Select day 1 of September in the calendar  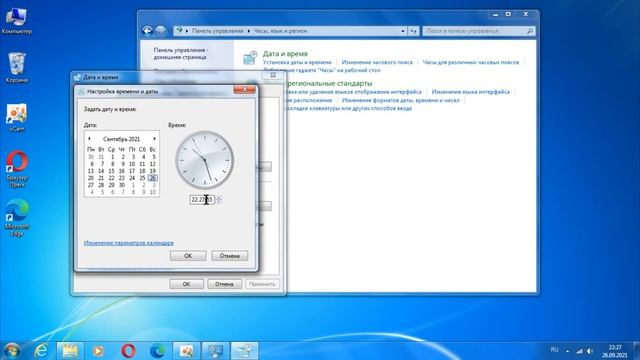click(112, 157)
